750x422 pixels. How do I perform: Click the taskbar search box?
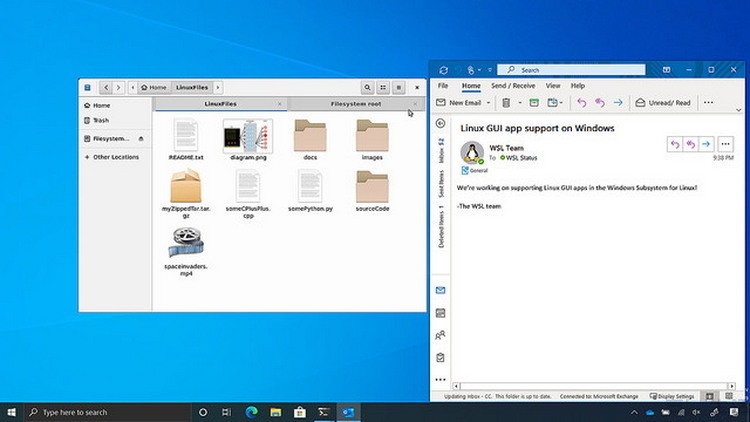tap(107, 412)
